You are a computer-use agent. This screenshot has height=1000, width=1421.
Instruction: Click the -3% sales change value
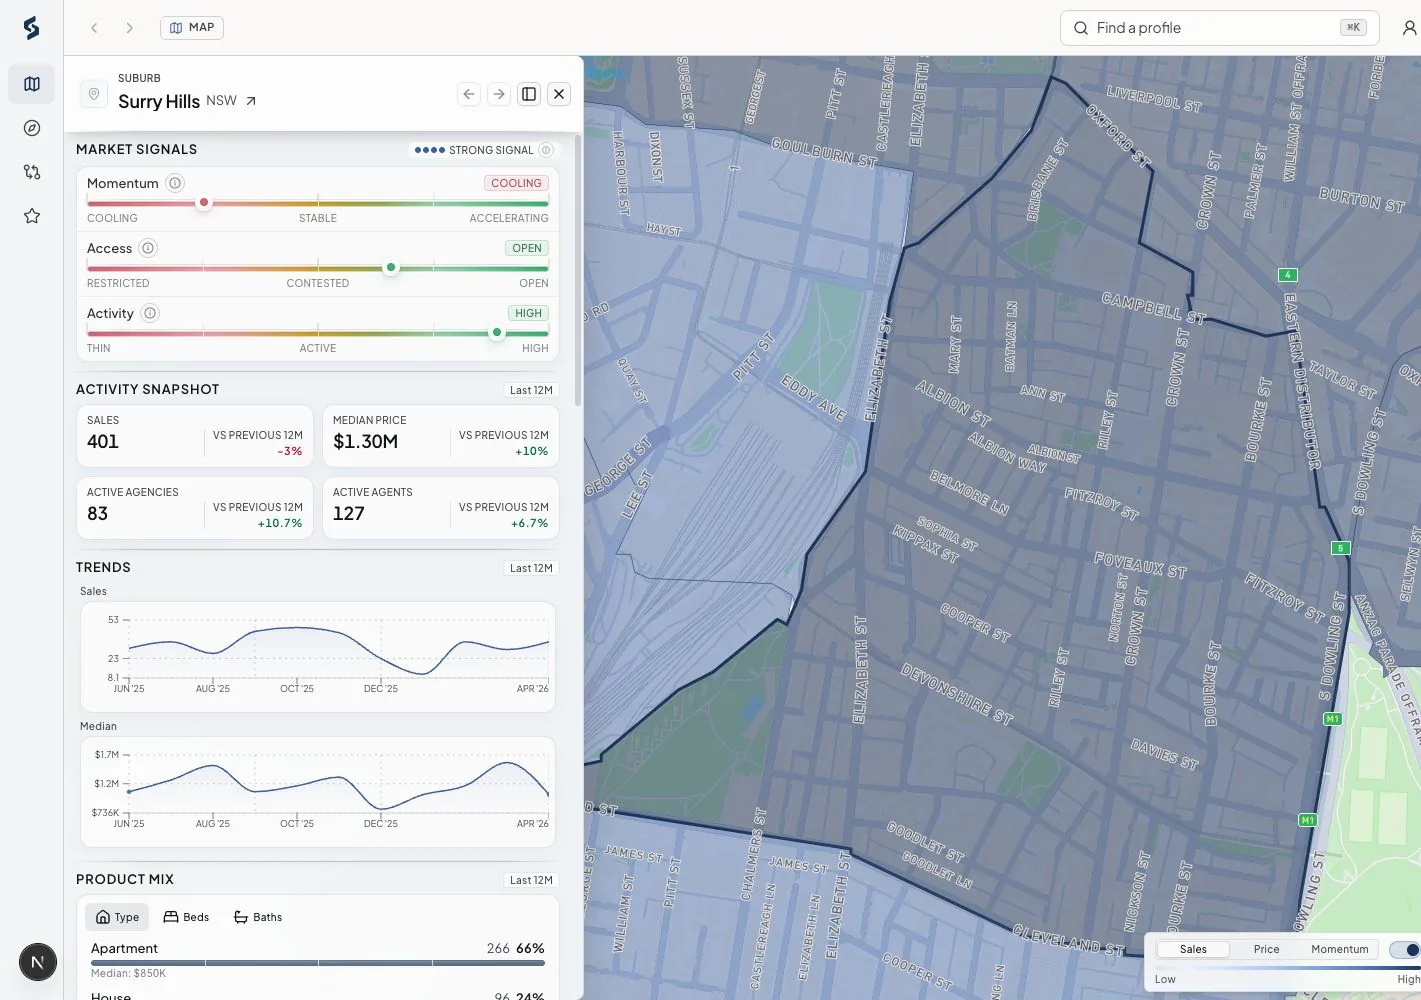[290, 451]
